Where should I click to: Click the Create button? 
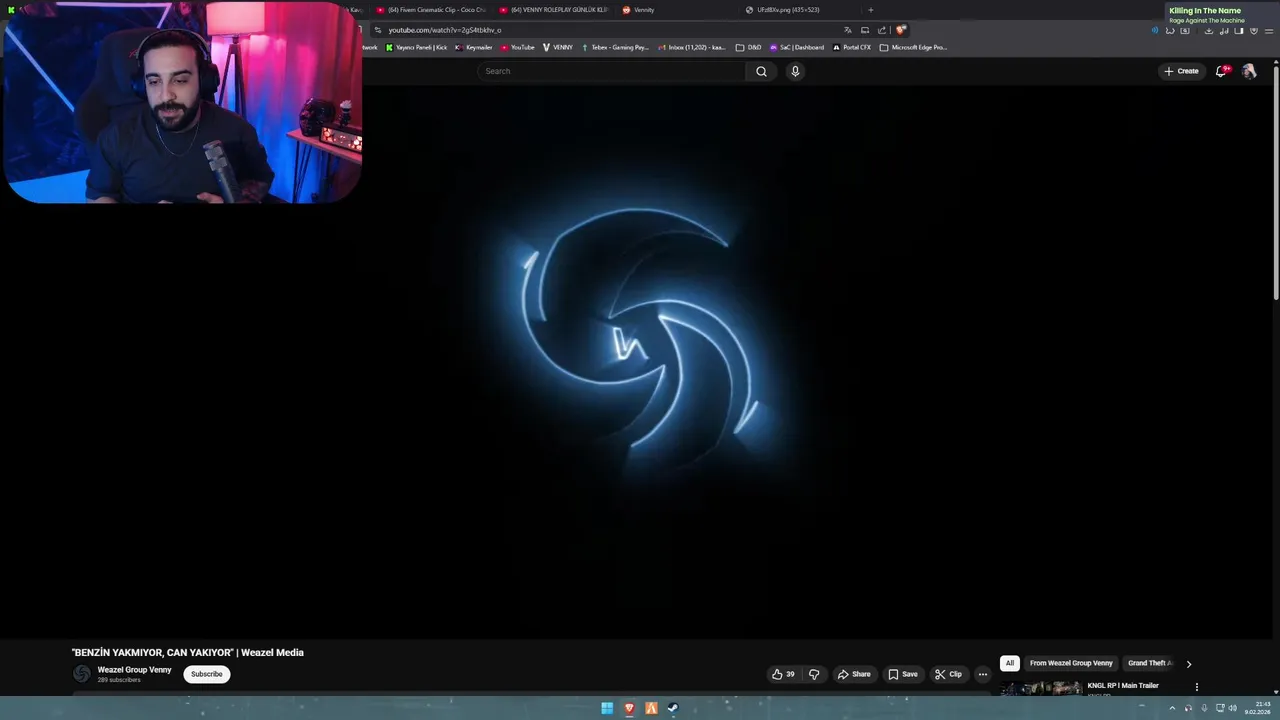point(1181,71)
